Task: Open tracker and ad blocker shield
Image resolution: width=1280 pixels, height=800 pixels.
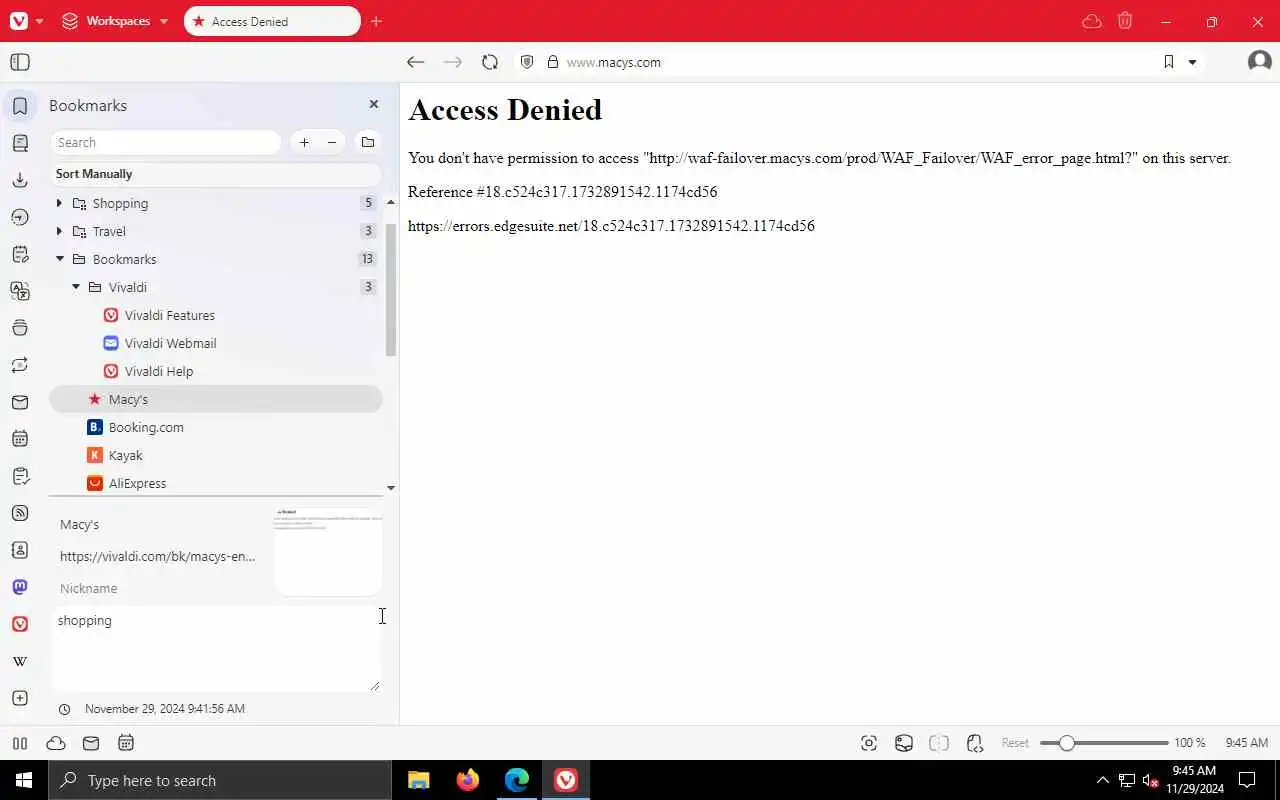Action: click(527, 62)
